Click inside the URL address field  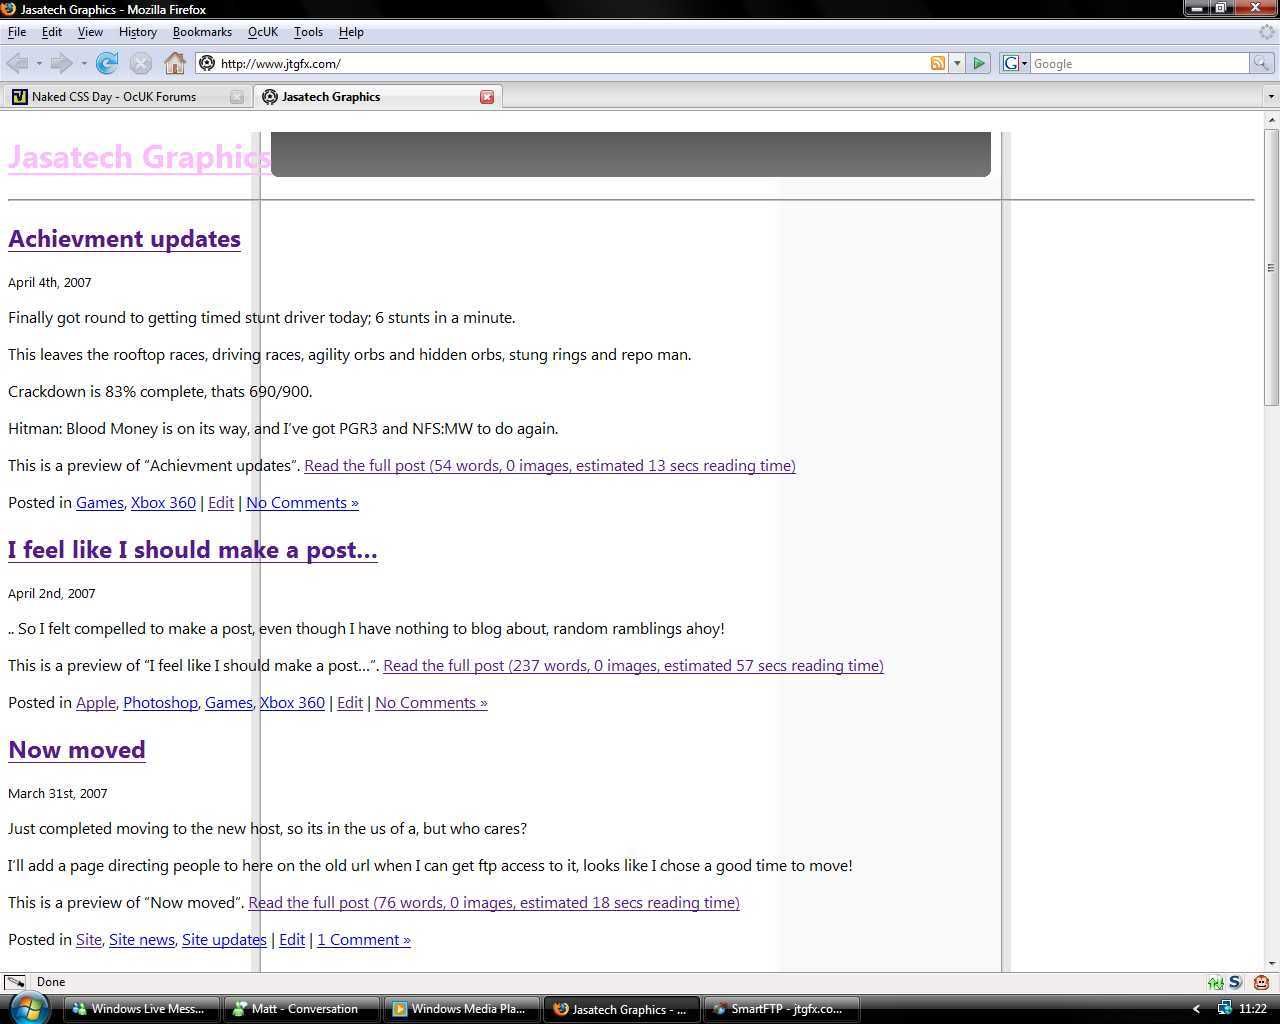pos(570,63)
